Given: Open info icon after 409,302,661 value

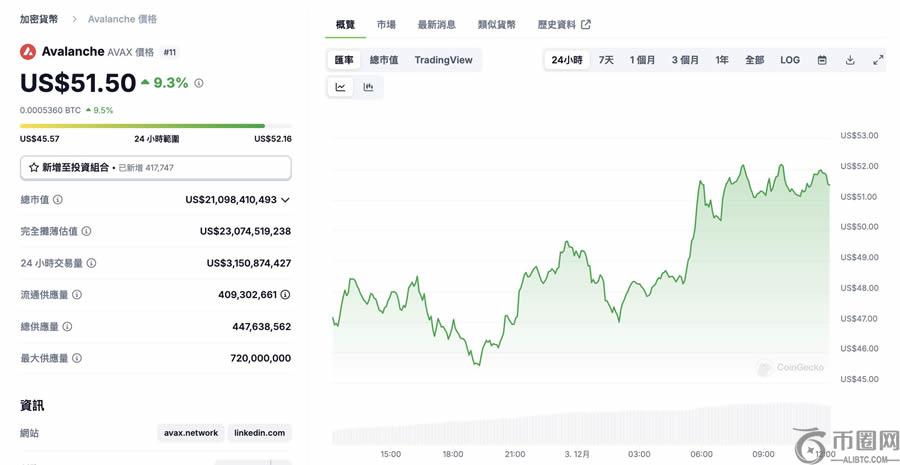Looking at the screenshot, I should pyautogui.click(x=285, y=294).
